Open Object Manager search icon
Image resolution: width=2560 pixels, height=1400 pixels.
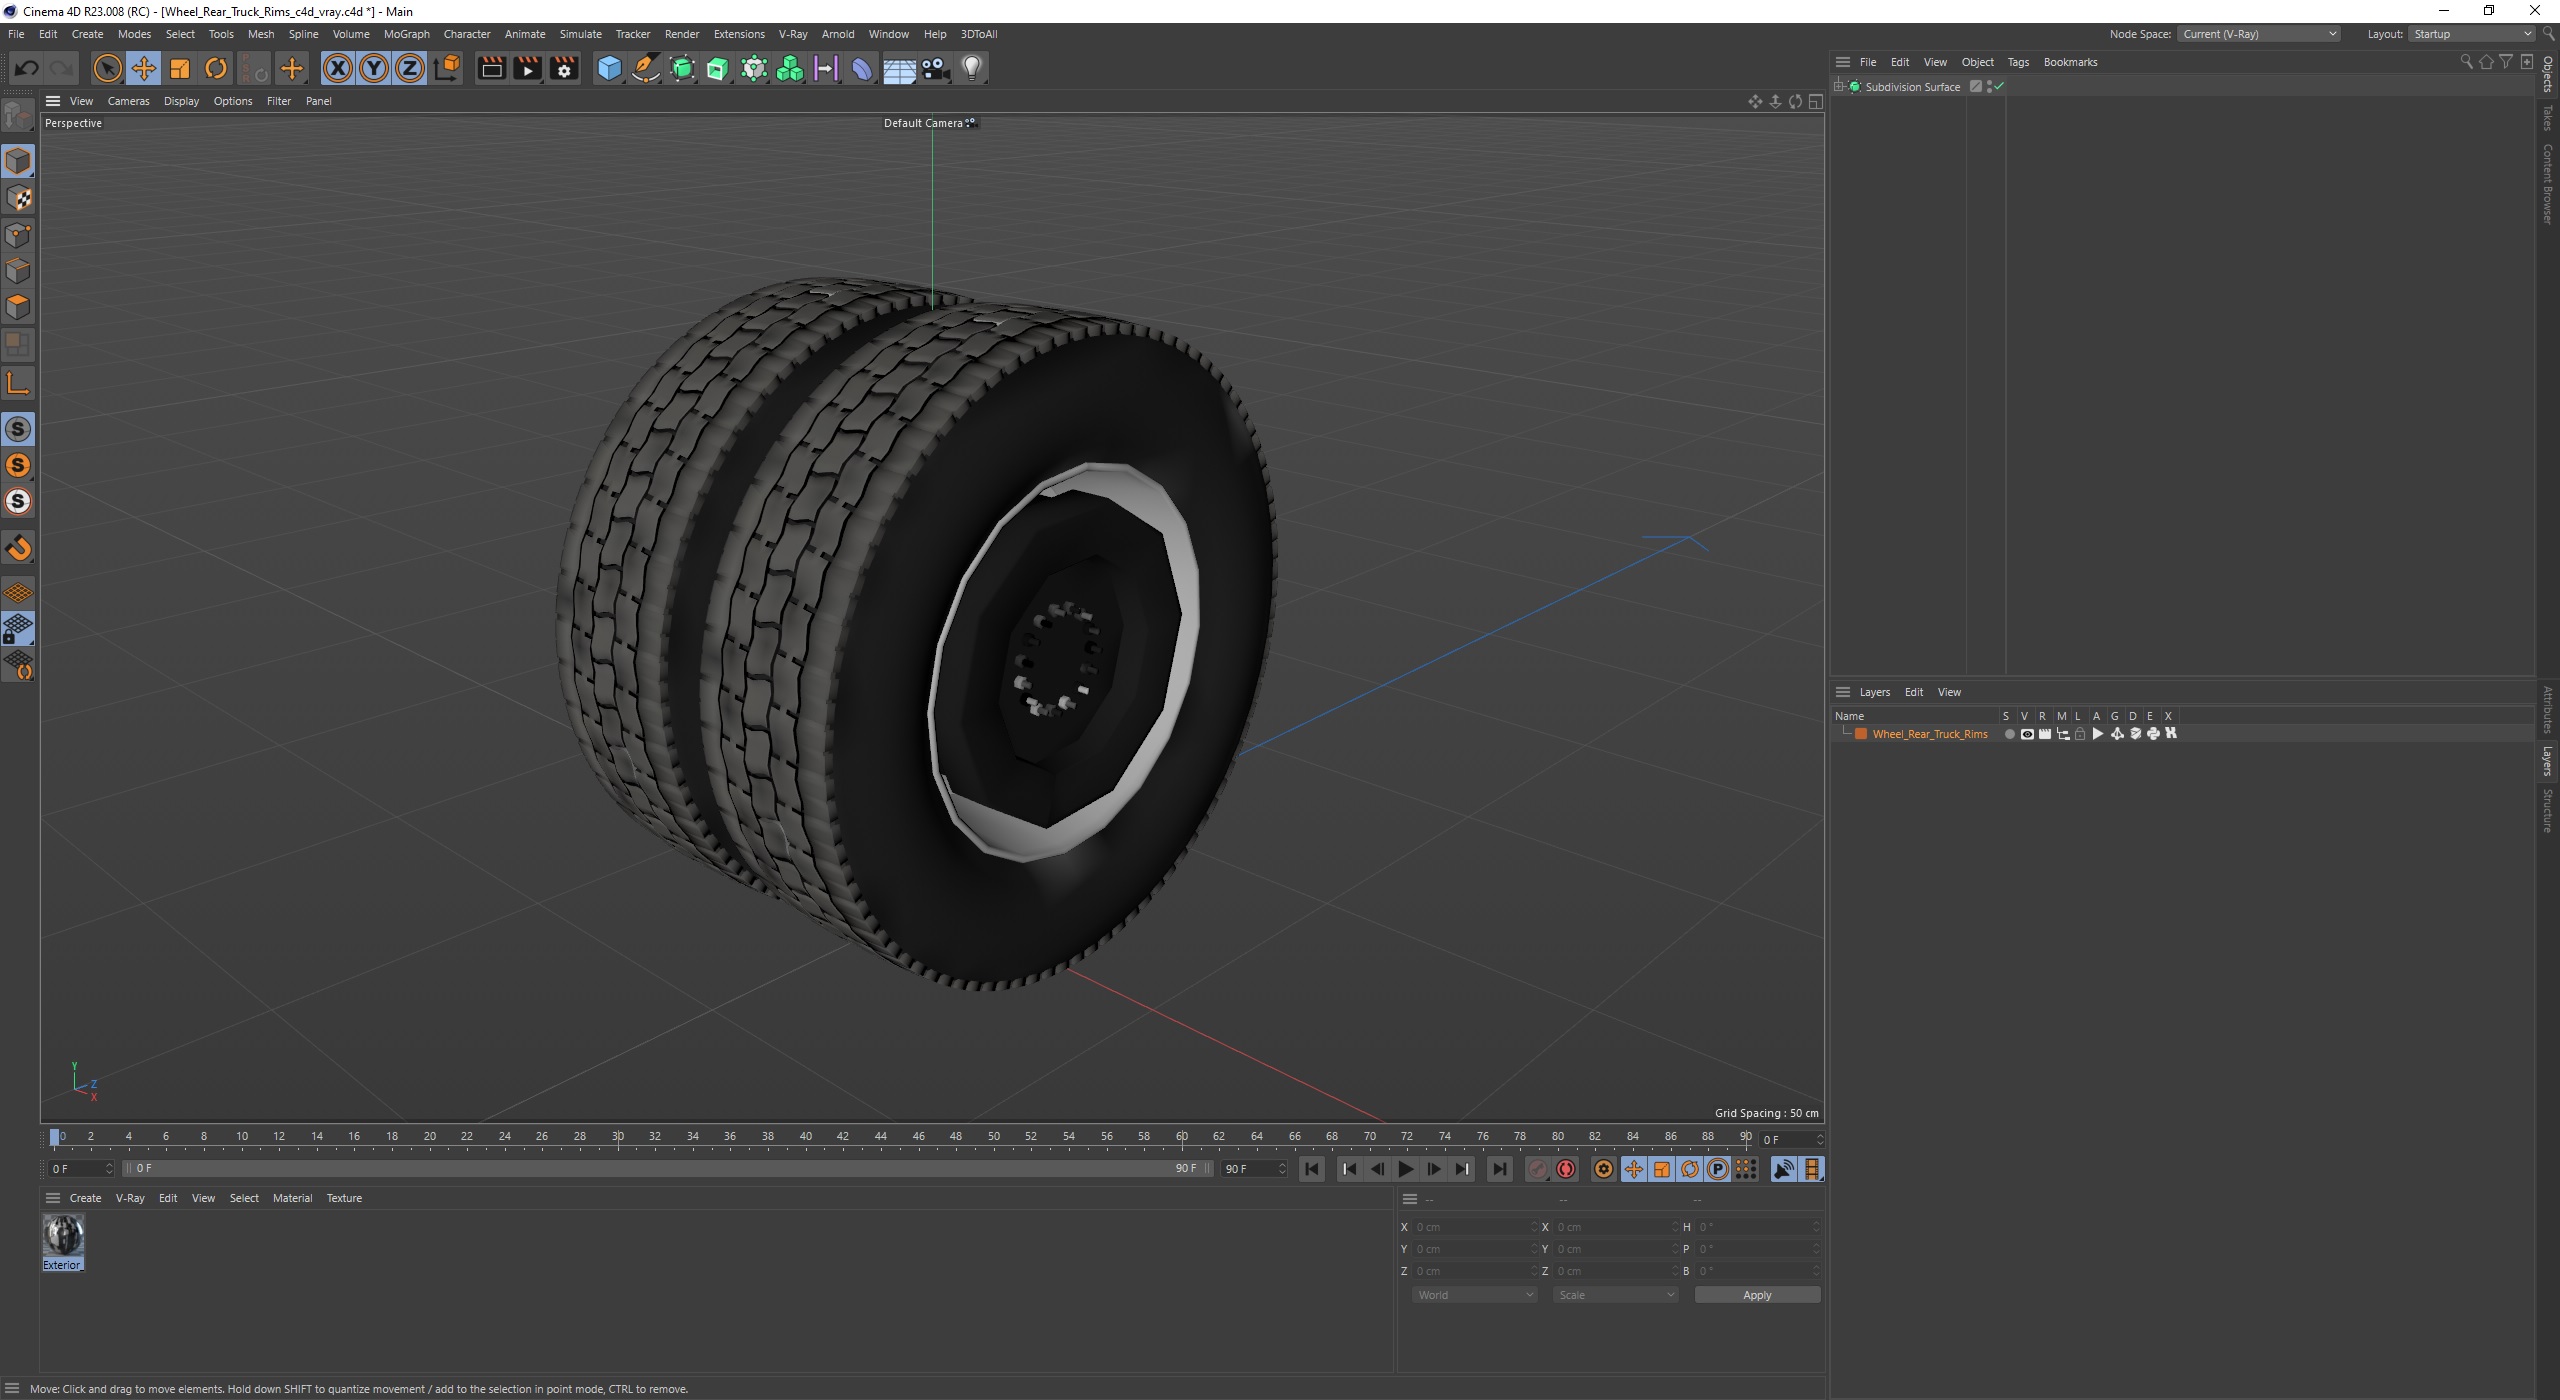click(2466, 62)
